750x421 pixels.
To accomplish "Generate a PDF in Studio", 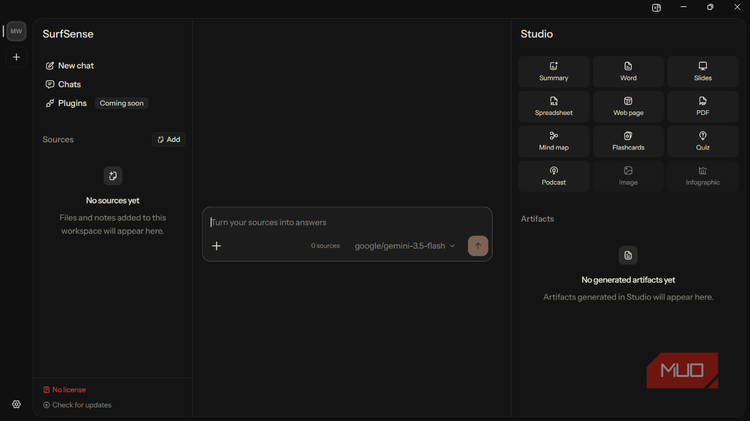I will pyautogui.click(x=703, y=107).
